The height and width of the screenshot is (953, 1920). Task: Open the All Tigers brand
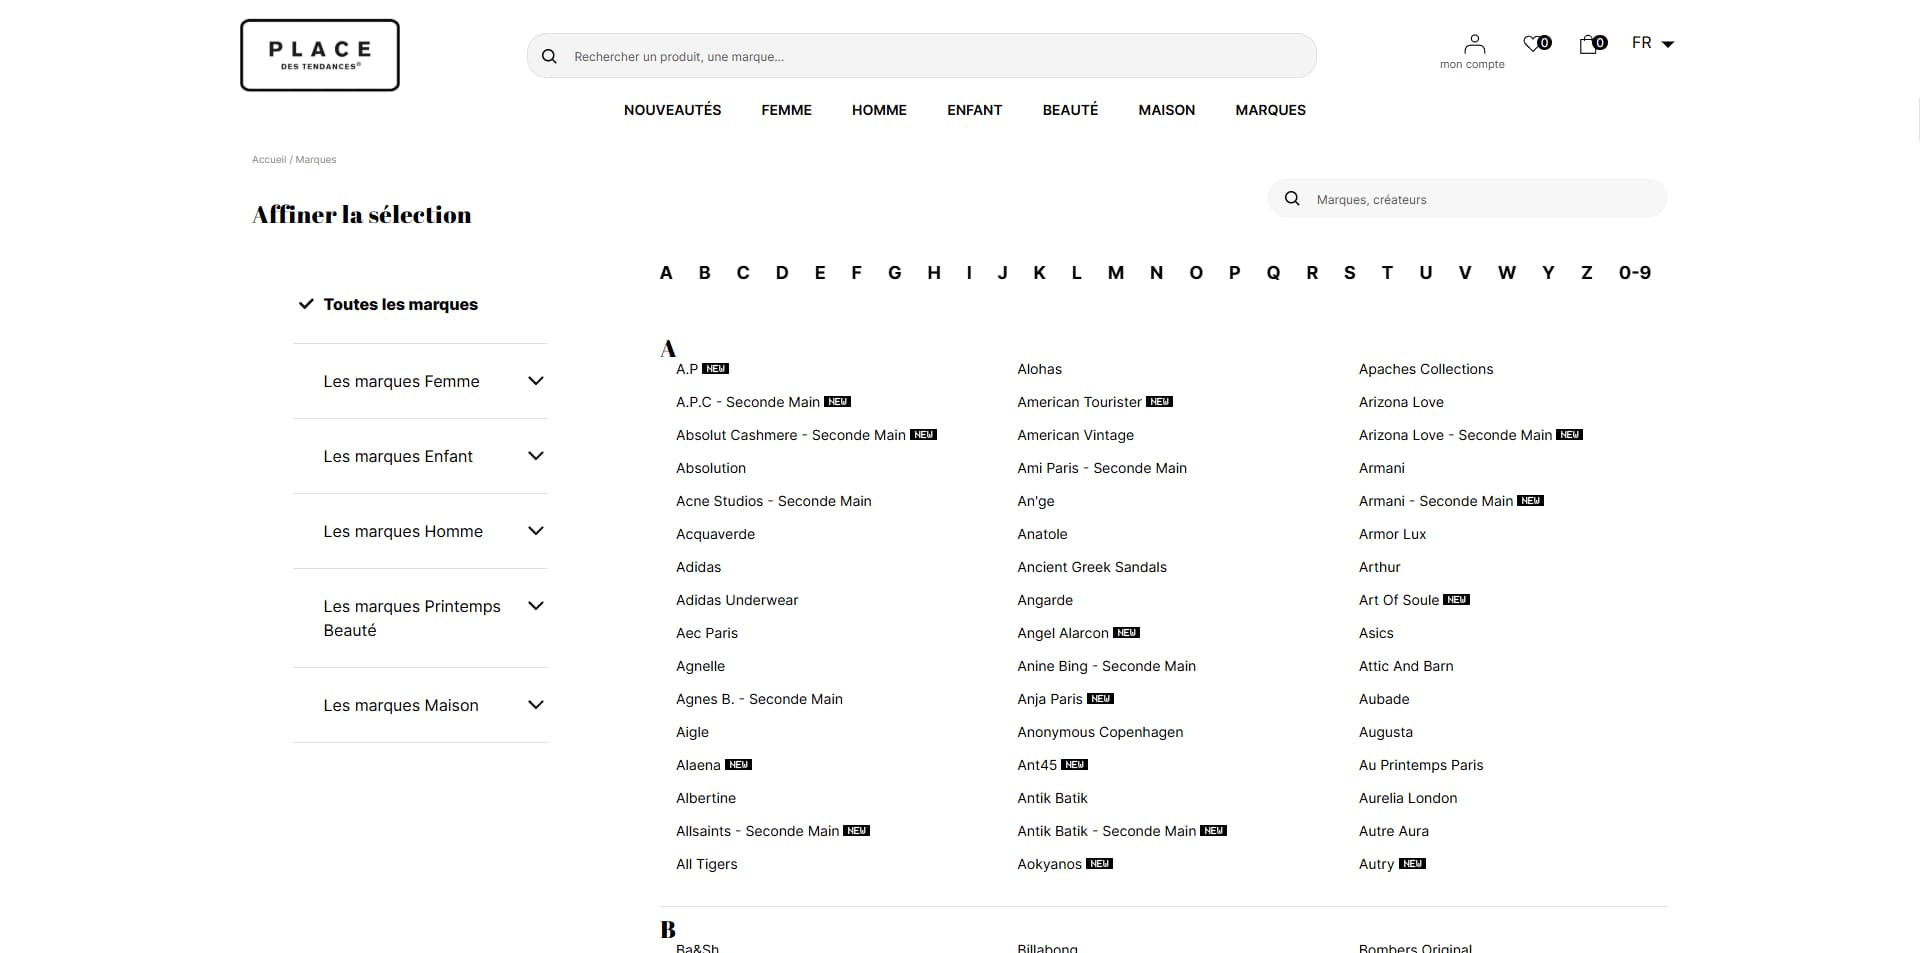point(706,864)
